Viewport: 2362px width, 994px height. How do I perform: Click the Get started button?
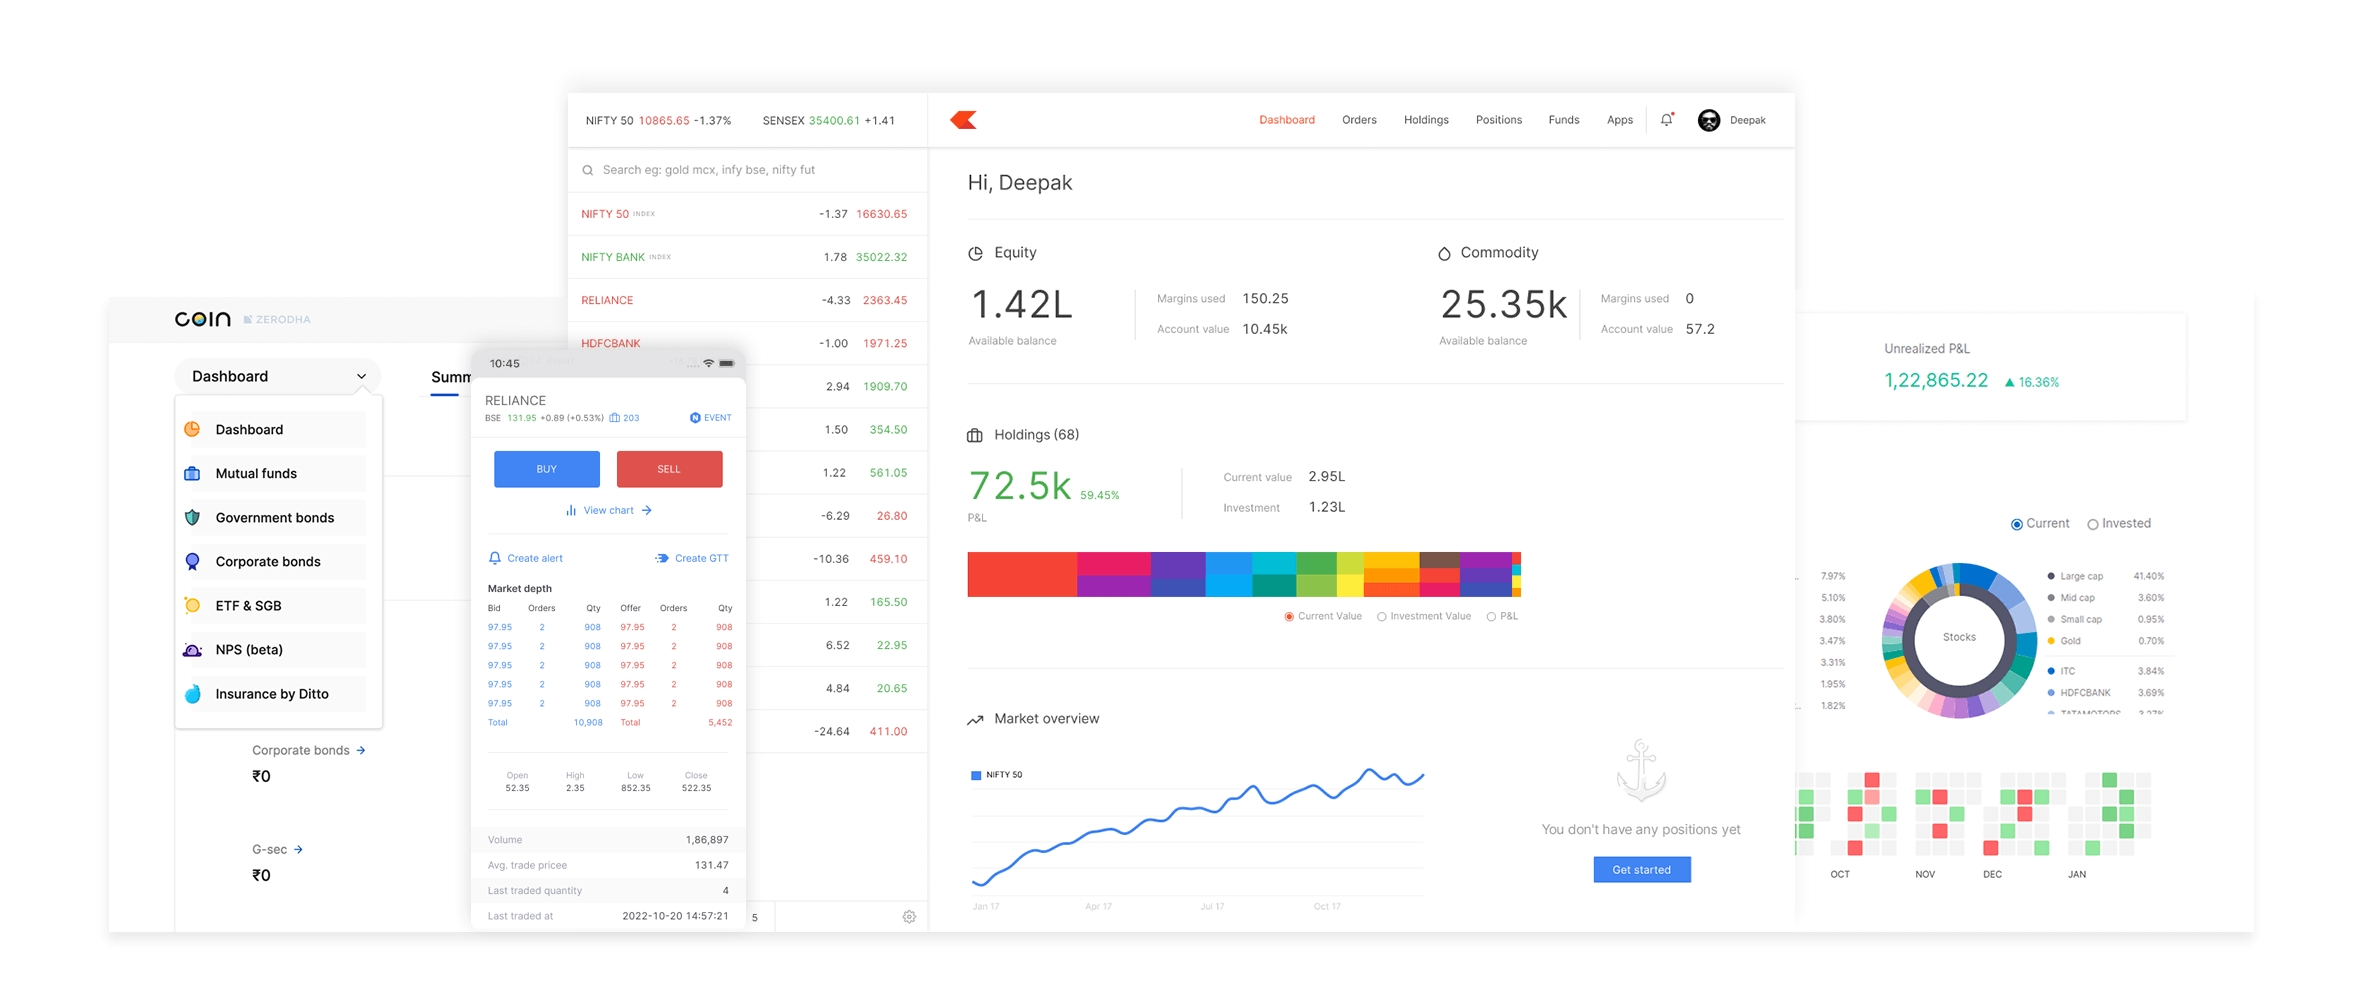1641,869
